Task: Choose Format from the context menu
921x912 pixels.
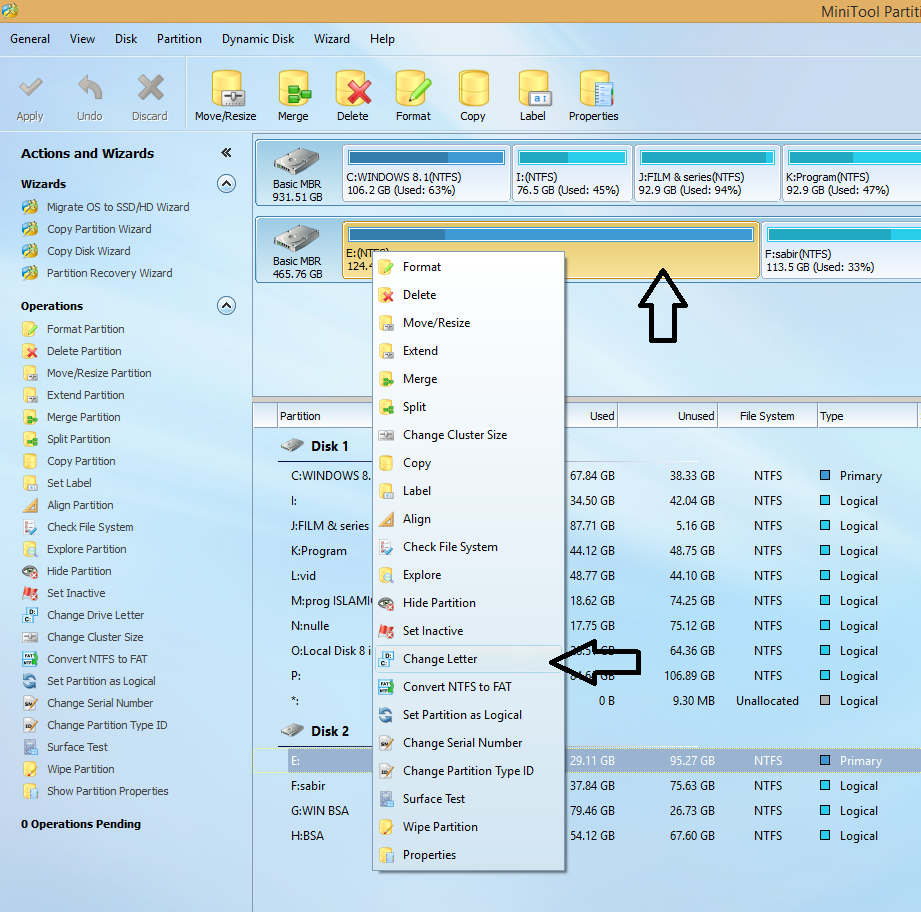Action: 469,267
